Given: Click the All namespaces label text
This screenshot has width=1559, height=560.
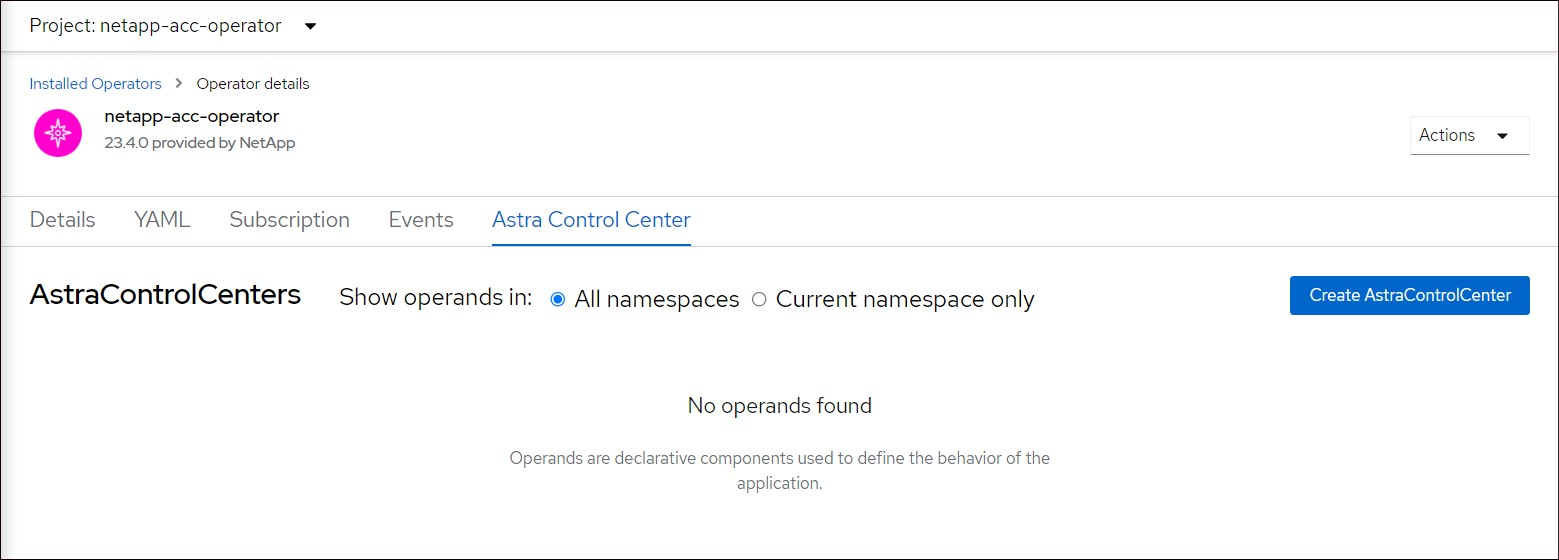Looking at the screenshot, I should pos(656,299).
